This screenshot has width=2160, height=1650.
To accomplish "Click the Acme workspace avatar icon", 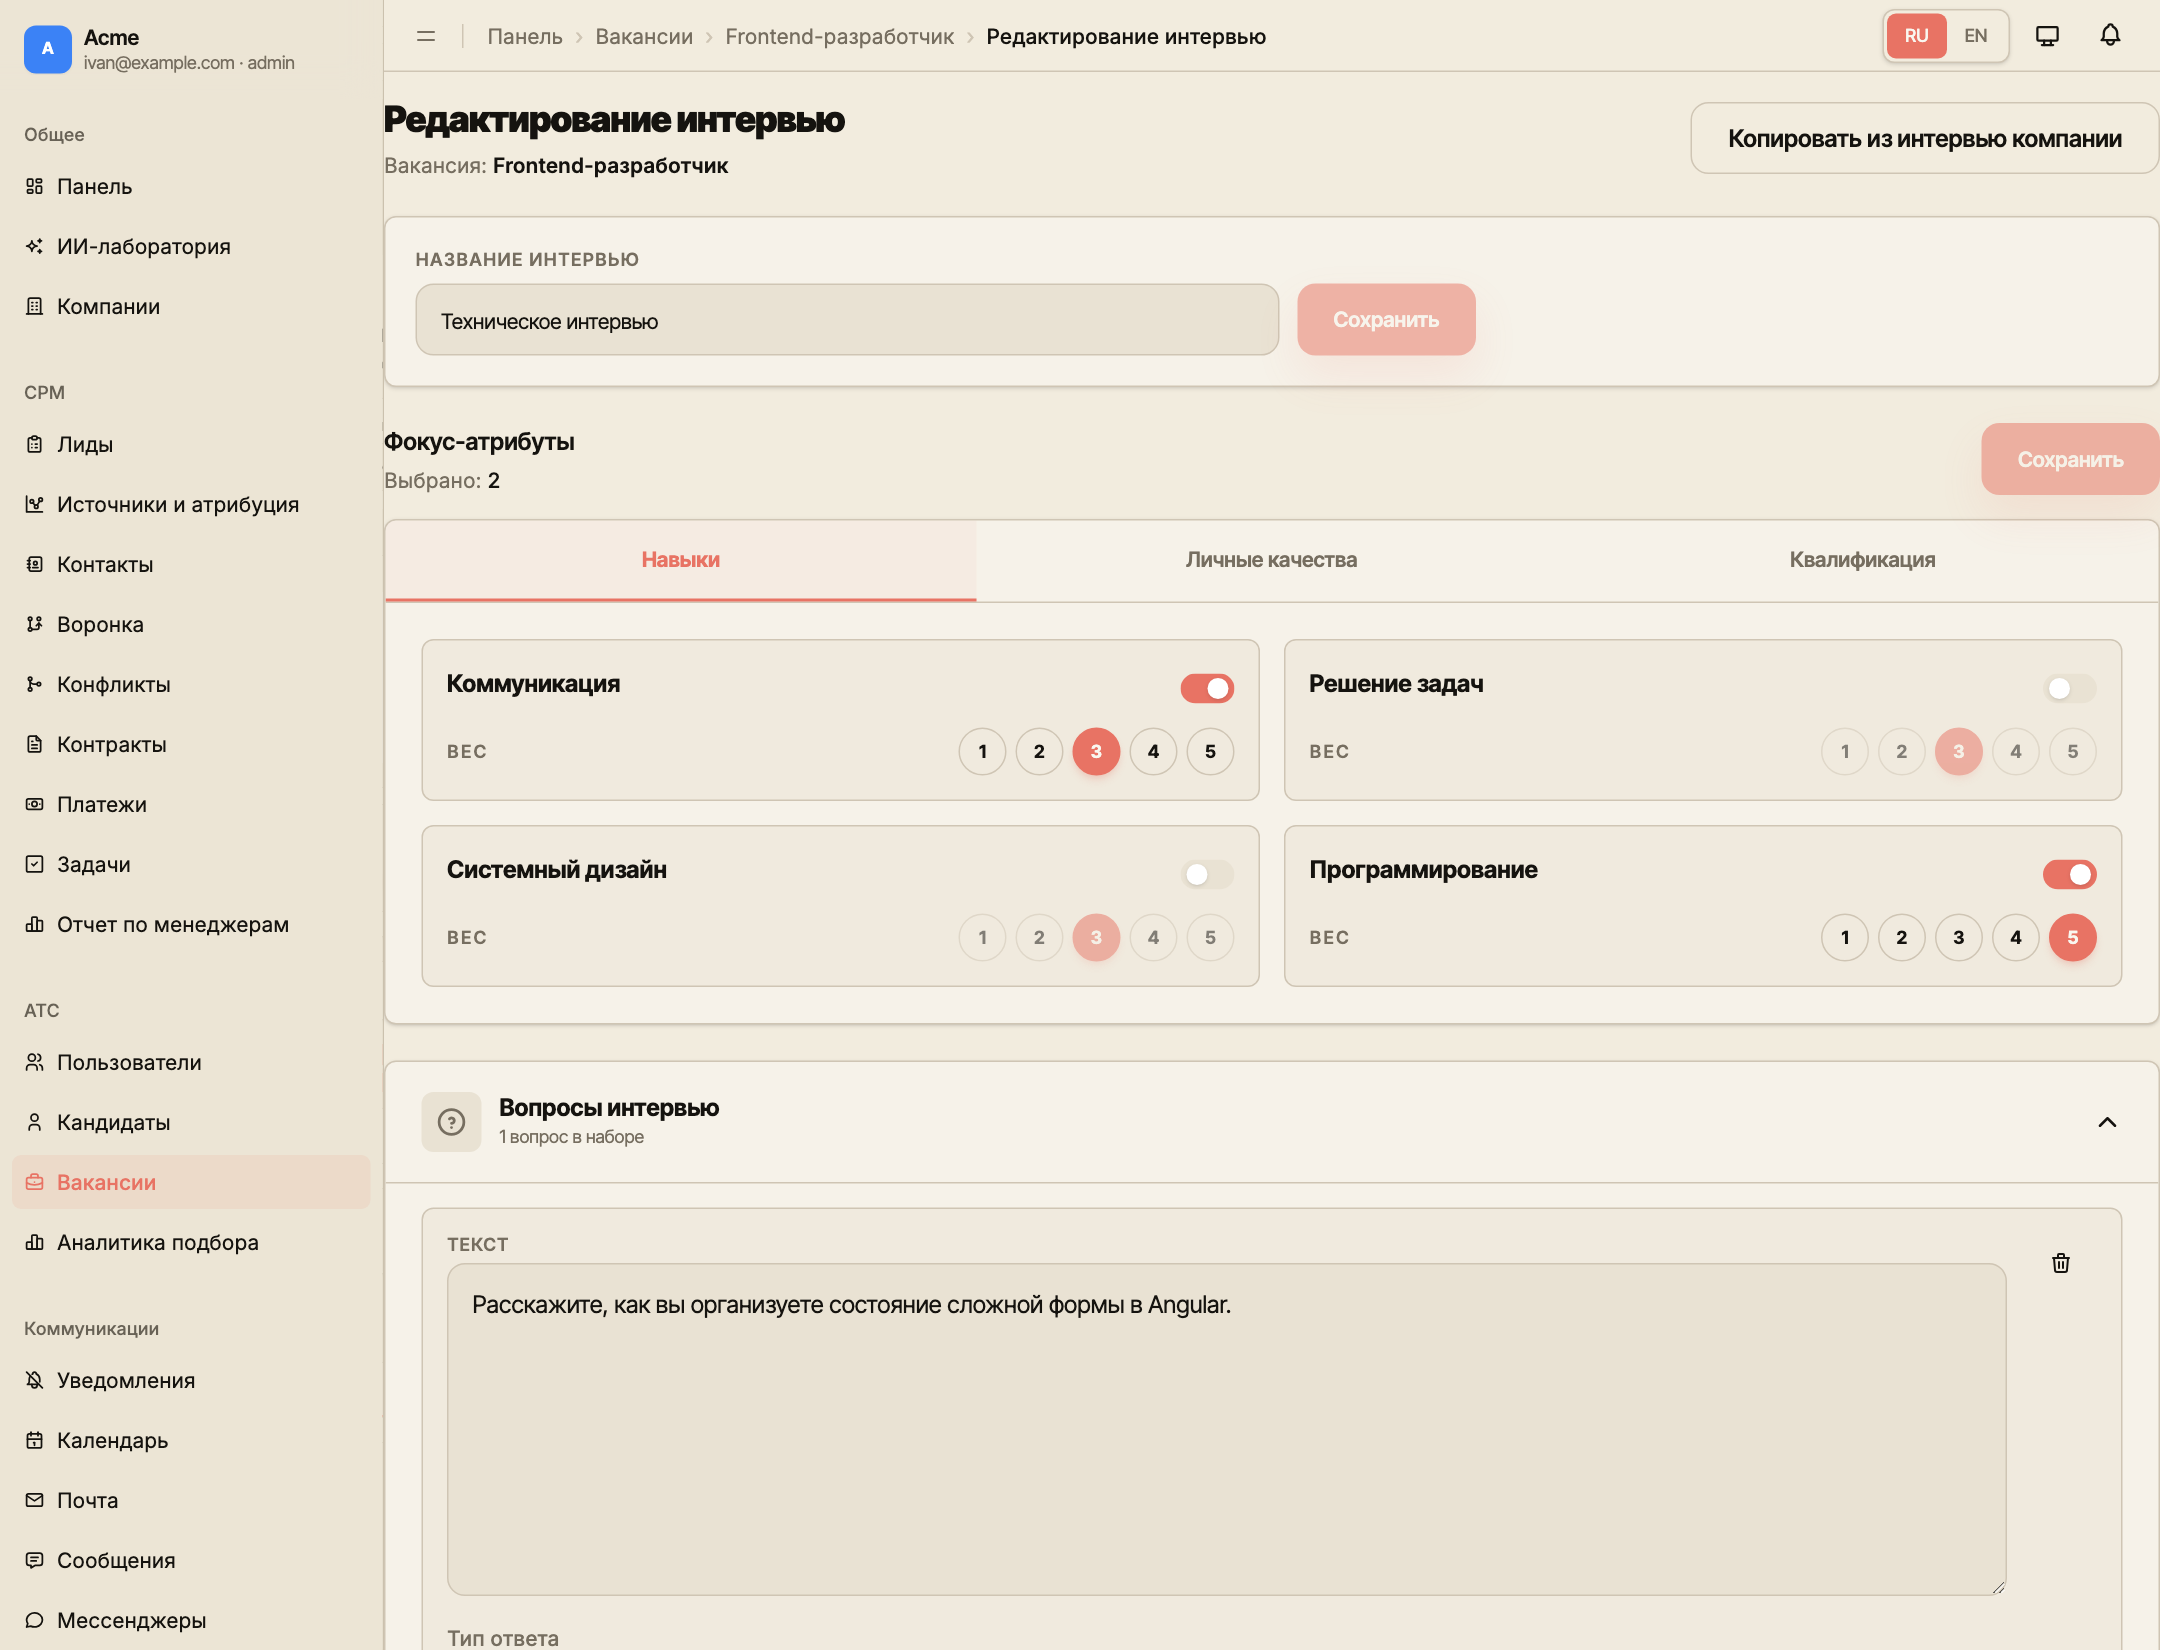I will (x=47, y=49).
